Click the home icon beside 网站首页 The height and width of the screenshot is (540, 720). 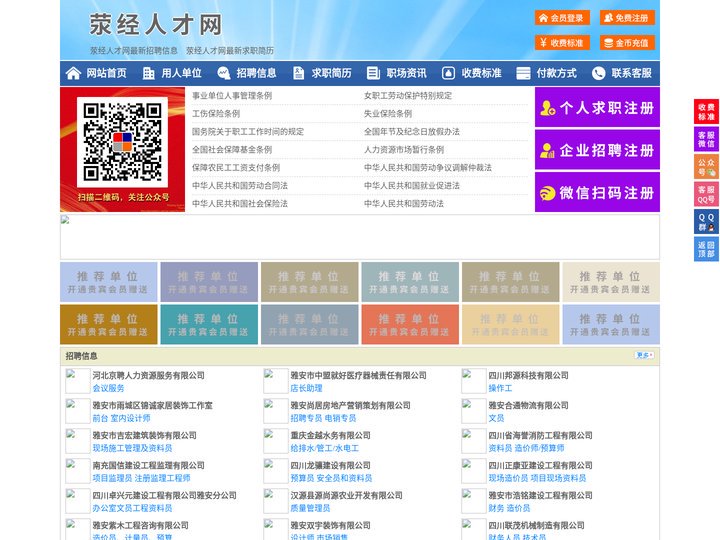[73, 73]
